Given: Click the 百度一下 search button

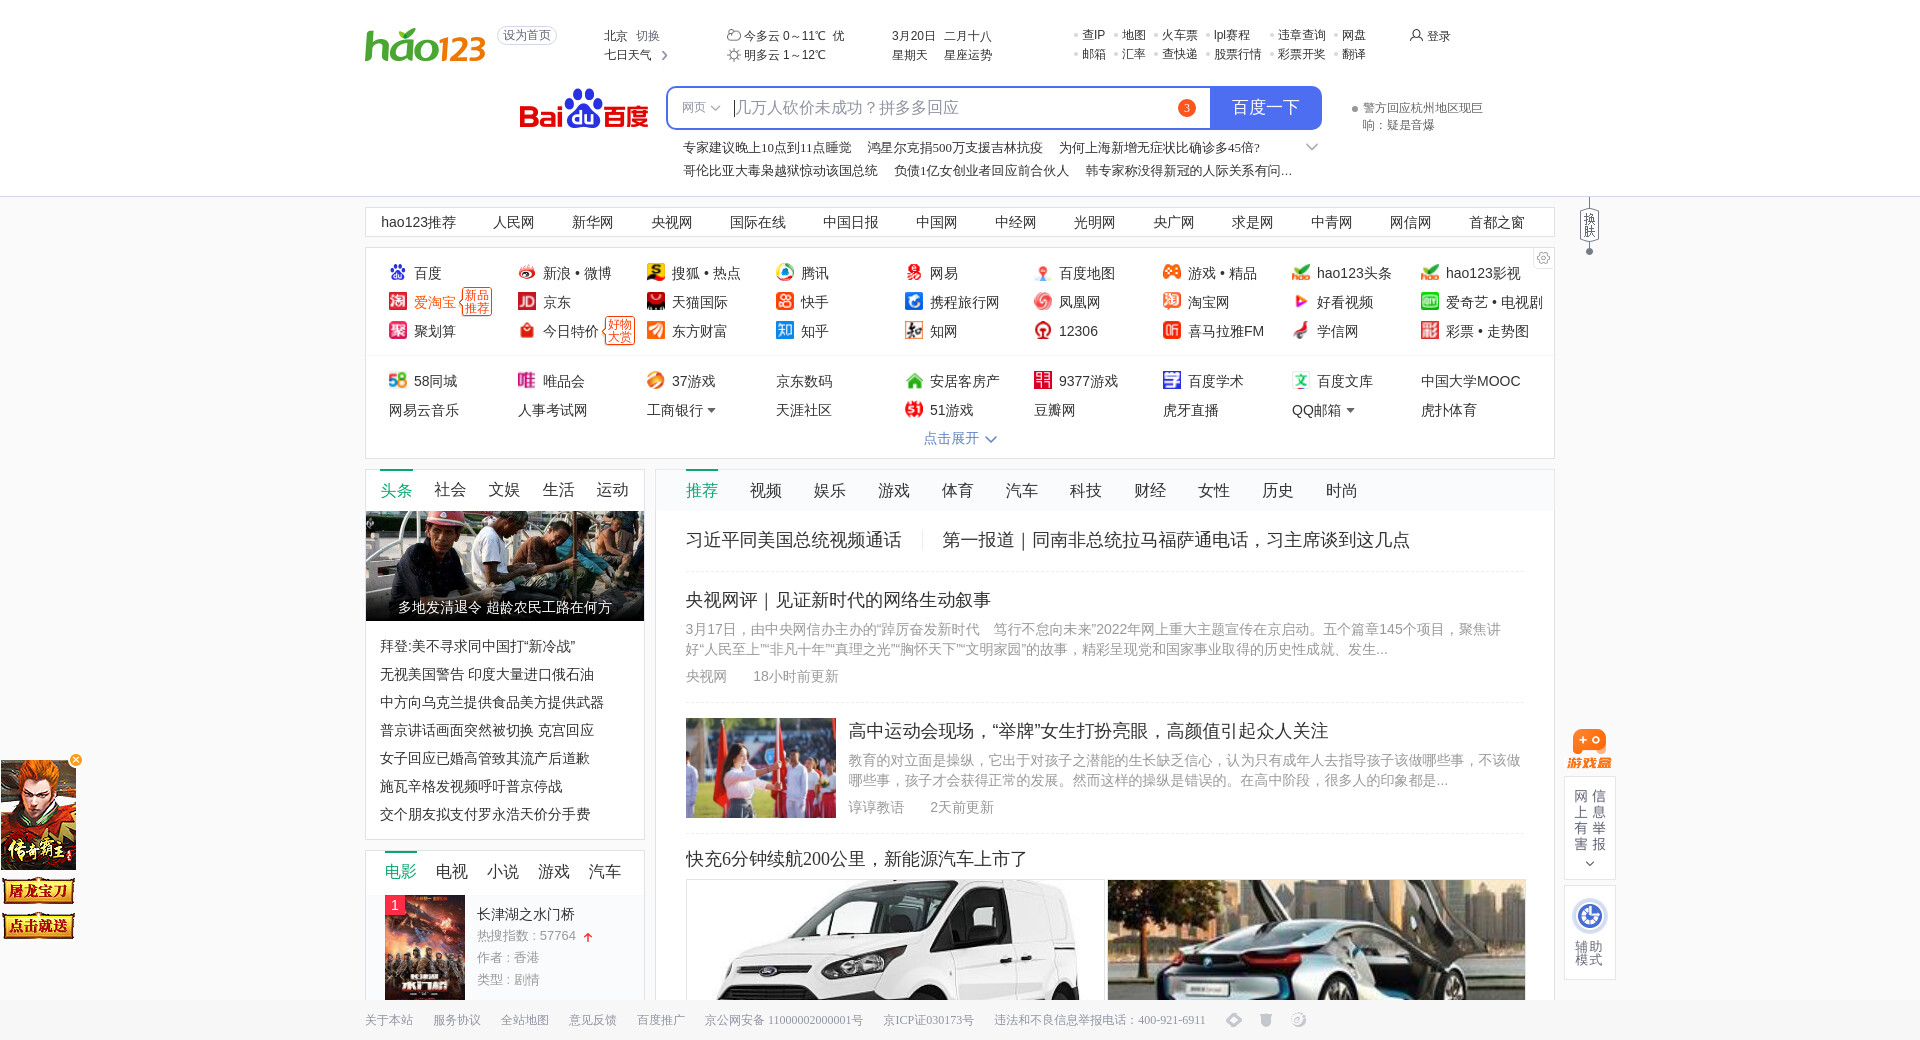Looking at the screenshot, I should point(1265,108).
